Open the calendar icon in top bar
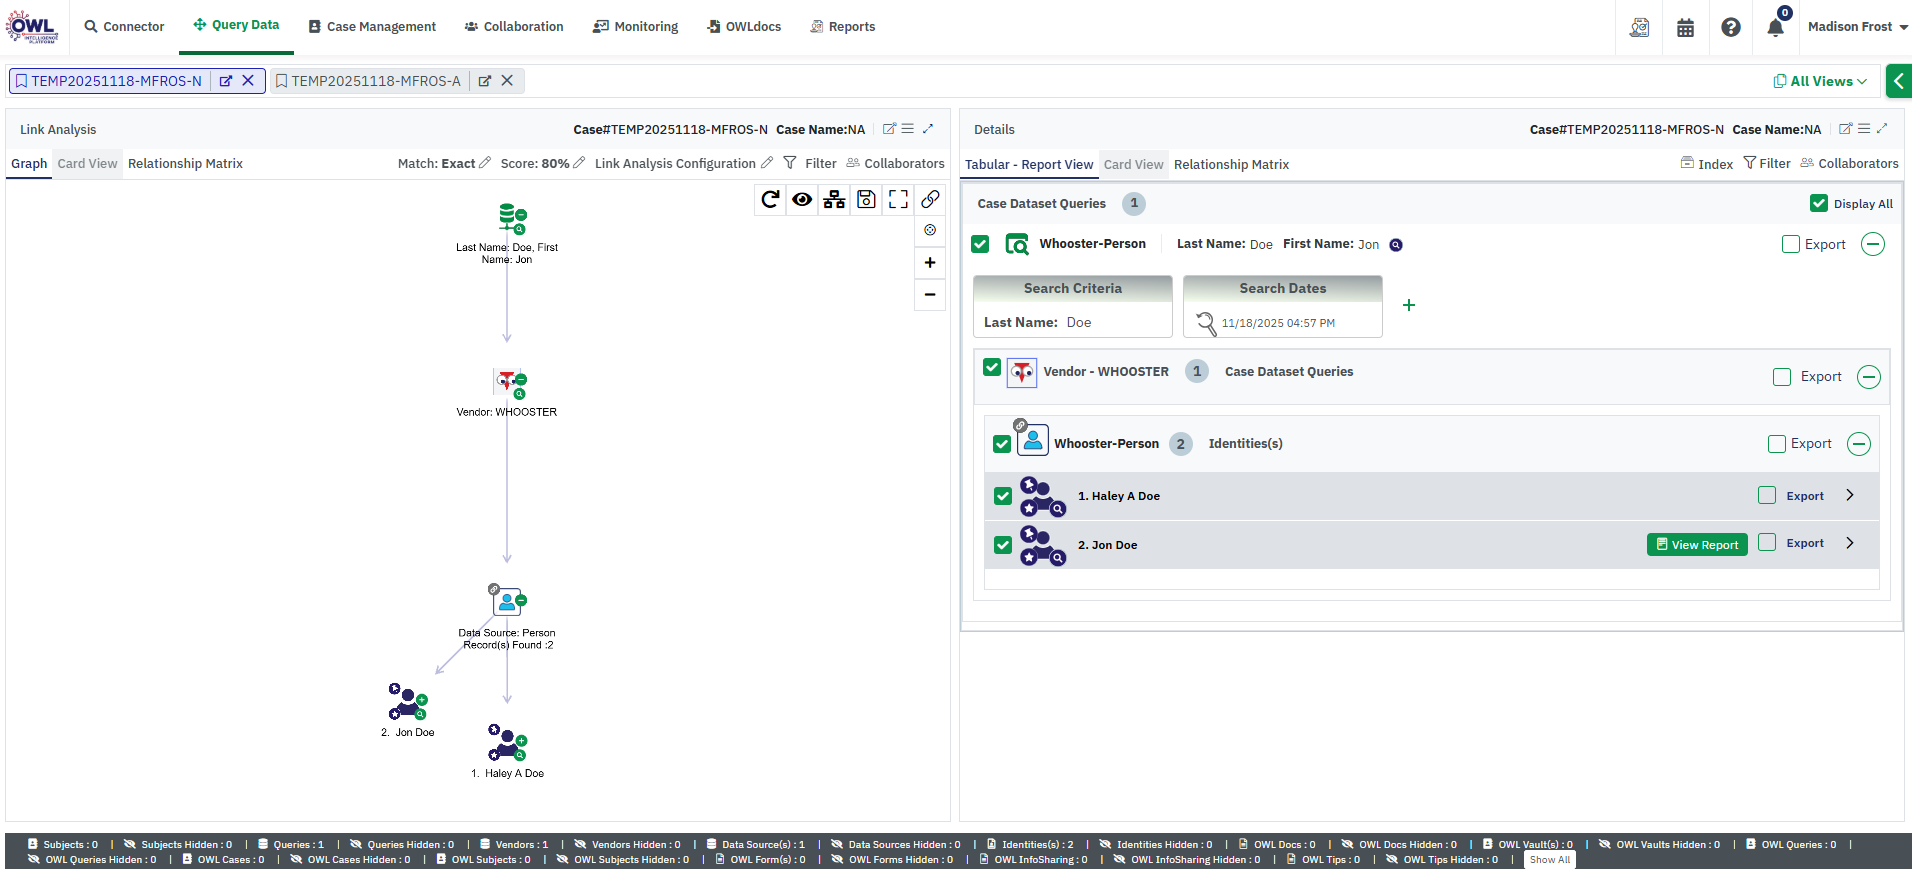1912x869 pixels. (1685, 27)
